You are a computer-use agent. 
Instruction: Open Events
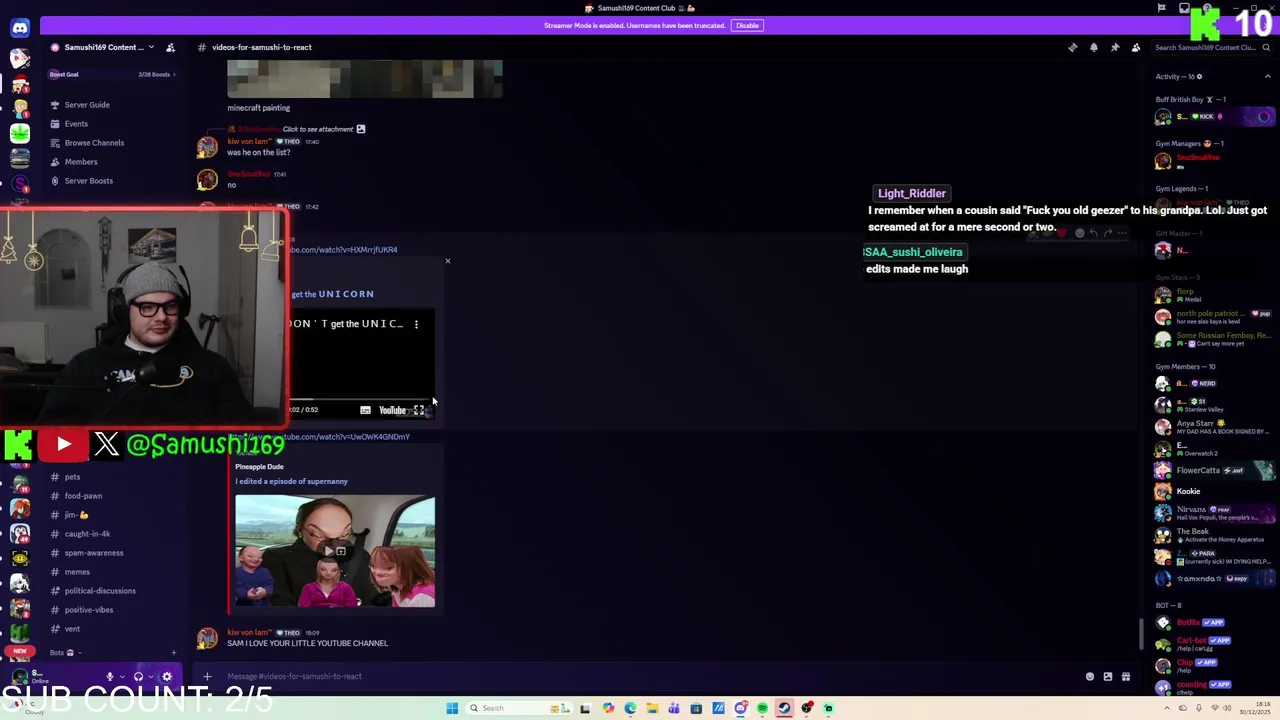point(76,124)
